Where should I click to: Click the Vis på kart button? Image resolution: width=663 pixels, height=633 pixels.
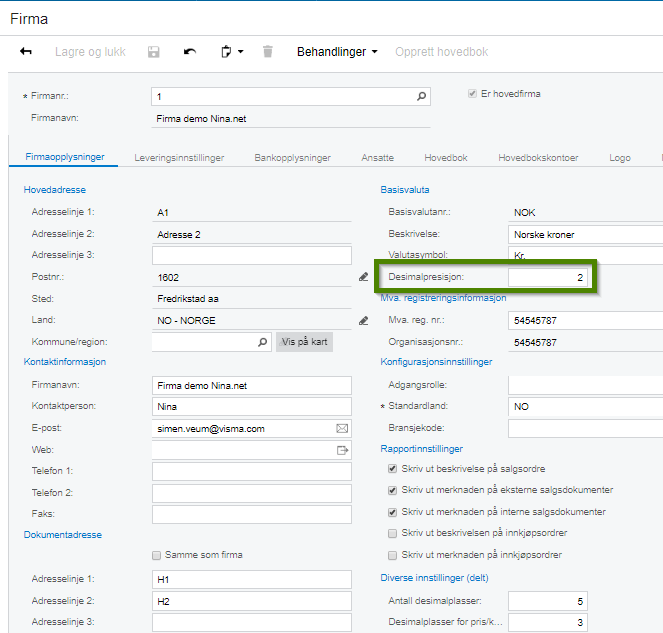point(304,342)
